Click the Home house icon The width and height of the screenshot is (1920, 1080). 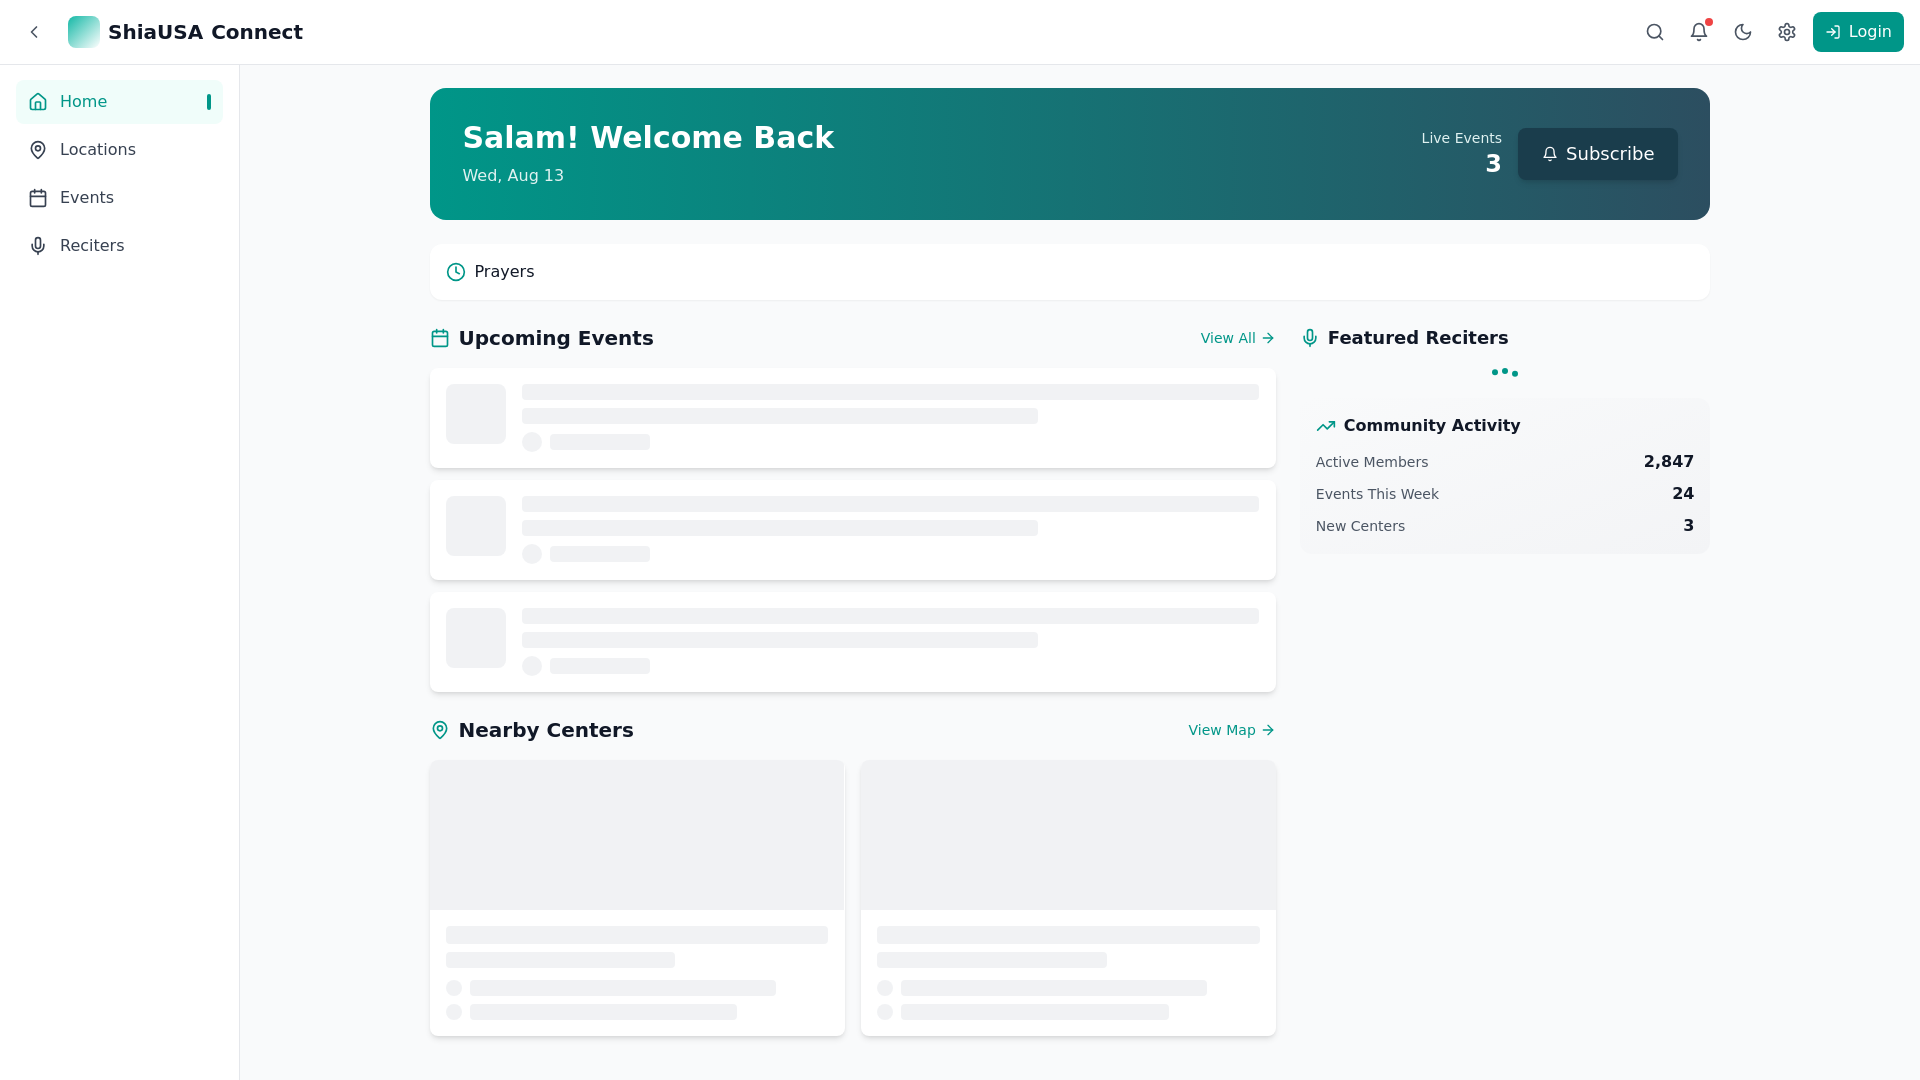(x=38, y=102)
